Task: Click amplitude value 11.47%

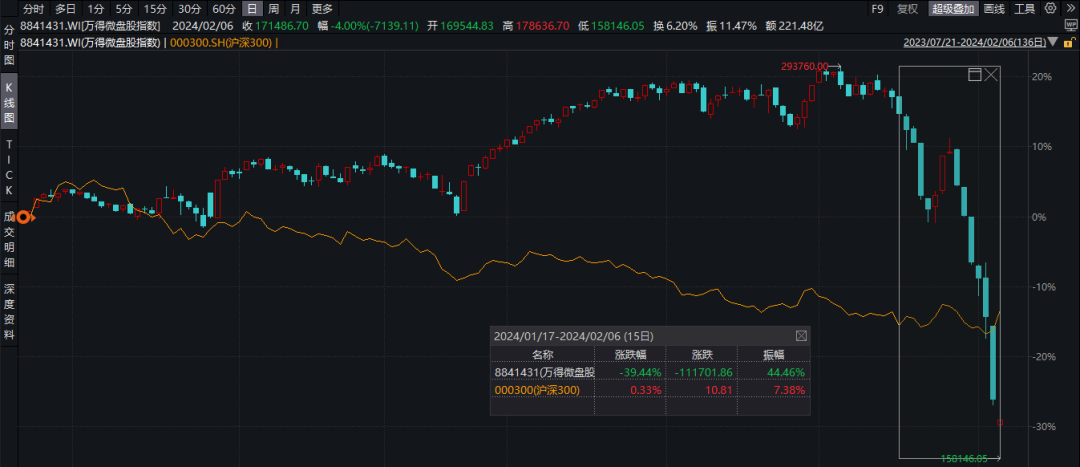Action: click(x=740, y=26)
